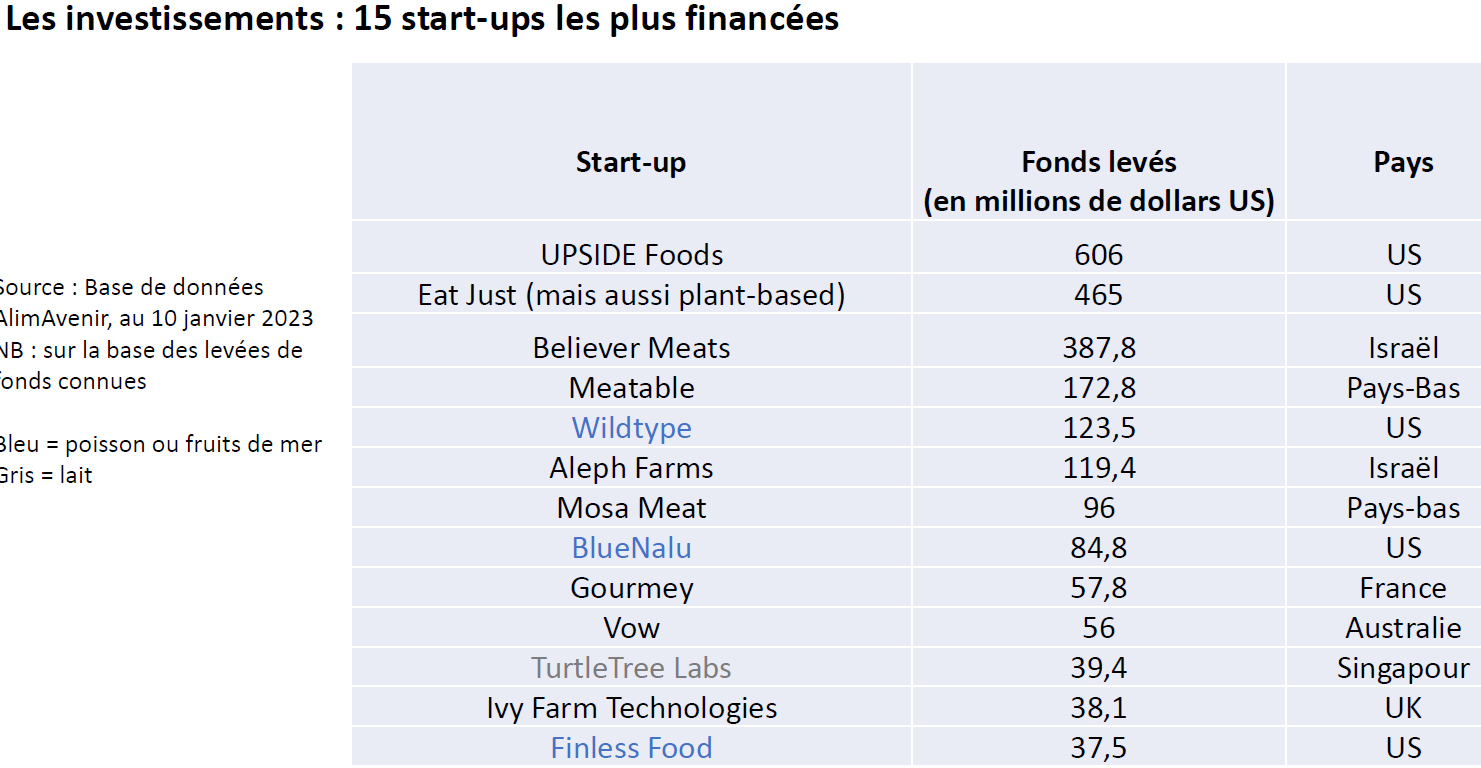This screenshot has height=768, width=1481.
Task: Click the Fonds levés column header
Action: click(1098, 181)
